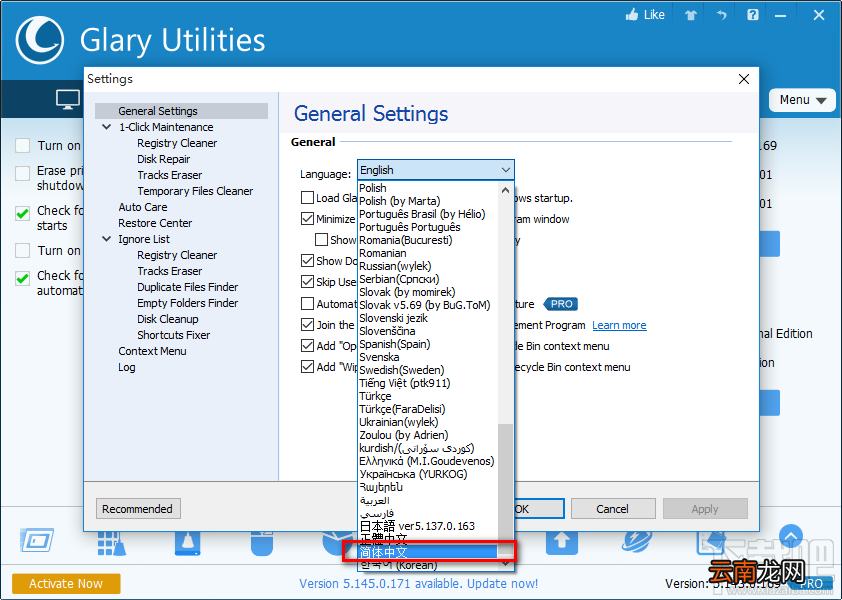This screenshot has height=600, width=842.
Task: Open the help question mark icon
Action: pyautogui.click(x=753, y=15)
